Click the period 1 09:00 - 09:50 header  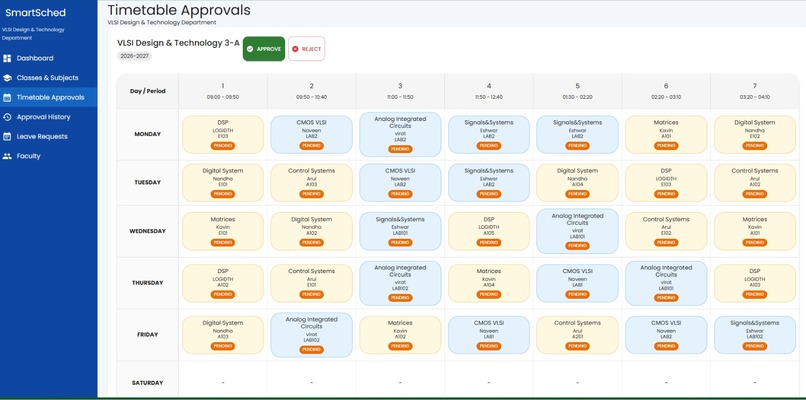223,91
